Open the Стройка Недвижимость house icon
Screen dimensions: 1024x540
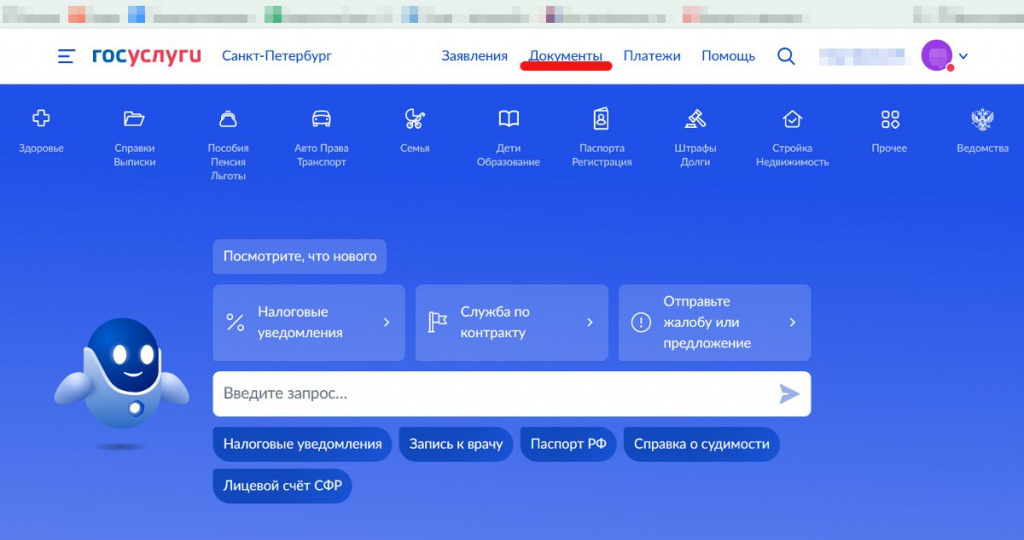[792, 118]
